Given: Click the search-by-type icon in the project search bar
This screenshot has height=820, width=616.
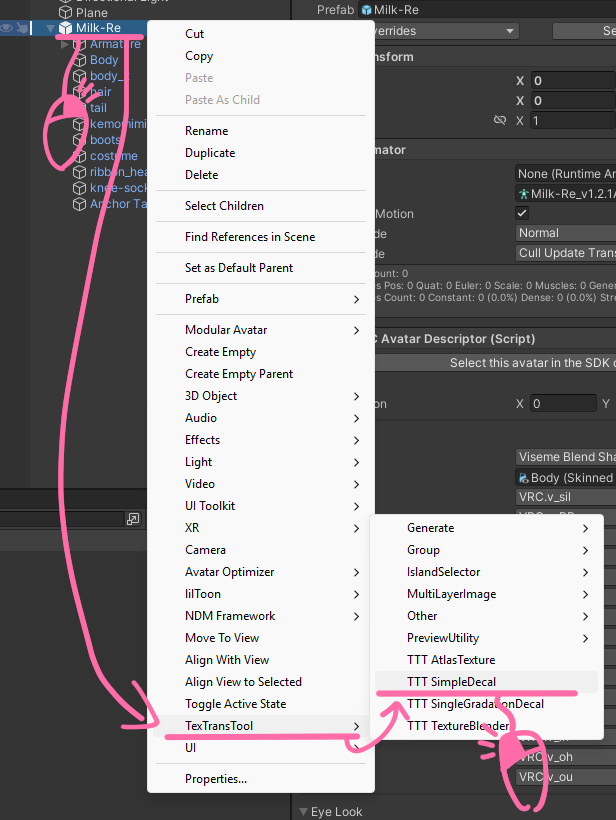Looking at the screenshot, I should pos(133,519).
